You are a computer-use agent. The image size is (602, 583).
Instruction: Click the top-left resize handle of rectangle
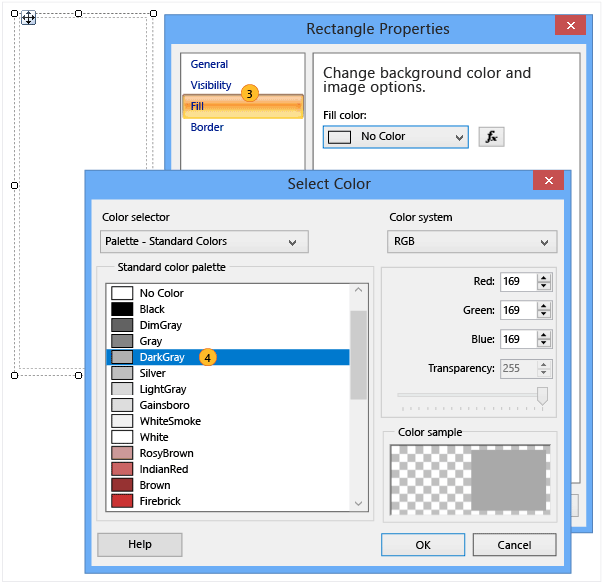[x=15, y=13]
